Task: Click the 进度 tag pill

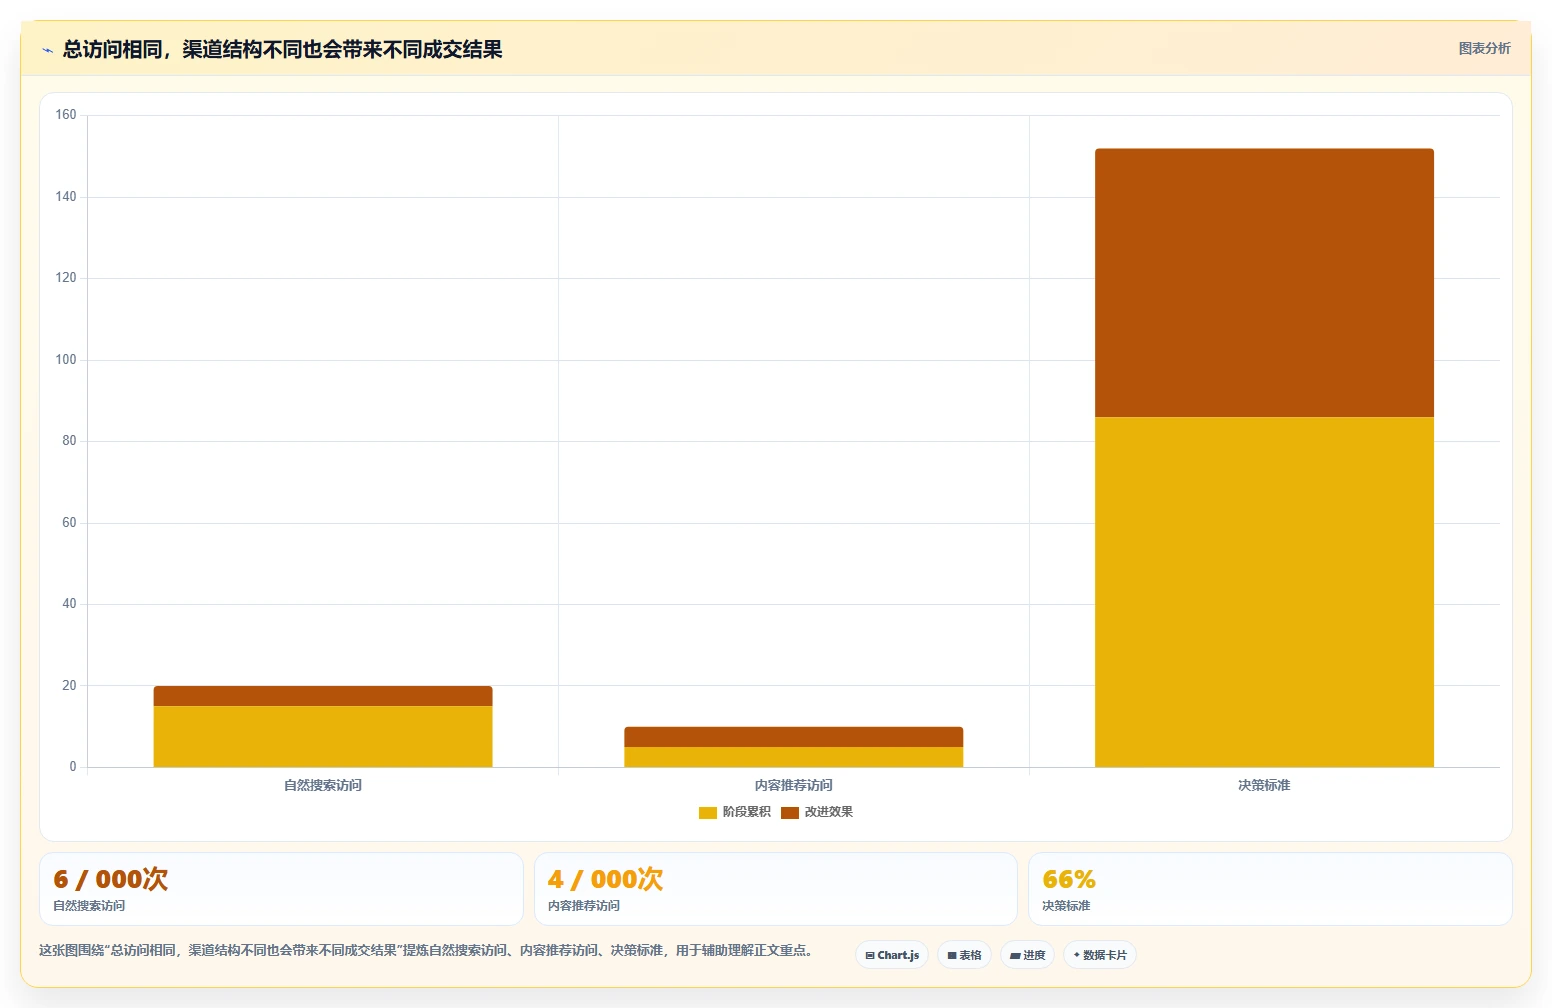Action: (1027, 955)
